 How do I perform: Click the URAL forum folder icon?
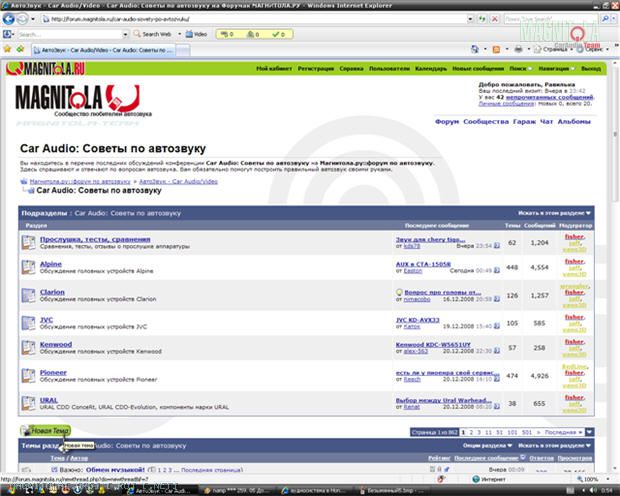(x=28, y=403)
